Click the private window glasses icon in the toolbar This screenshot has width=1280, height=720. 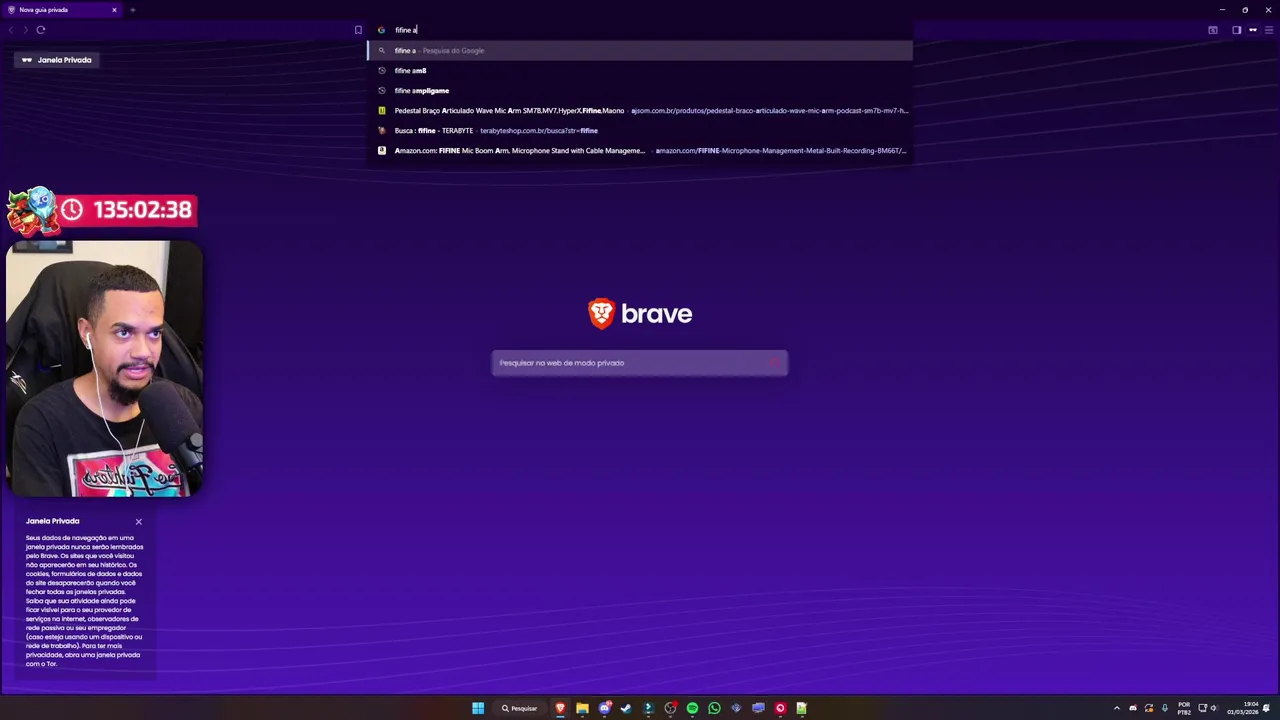pos(1252,30)
